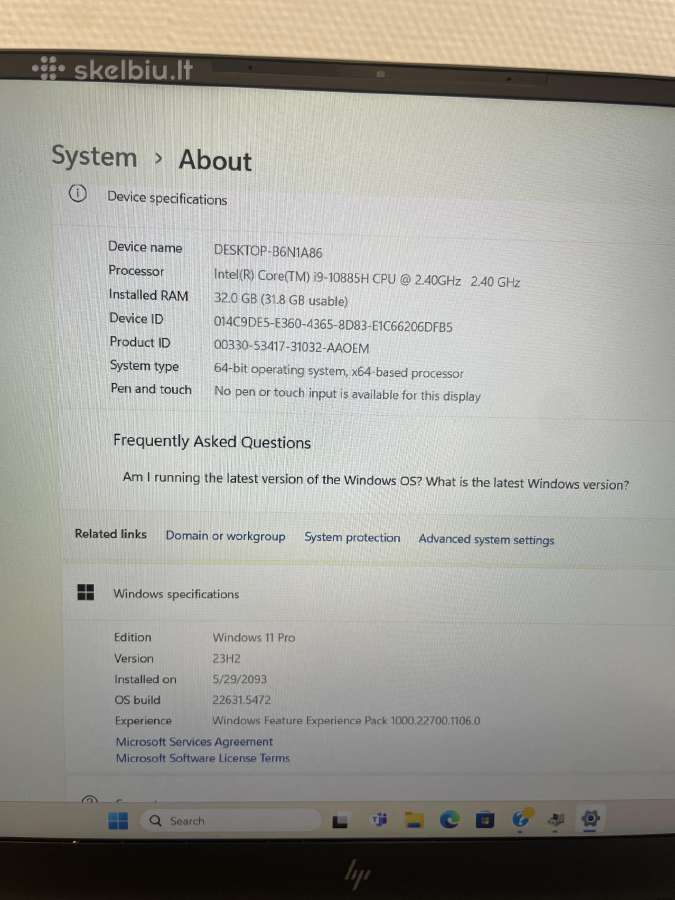Go back to System in the breadcrumb

[94, 156]
